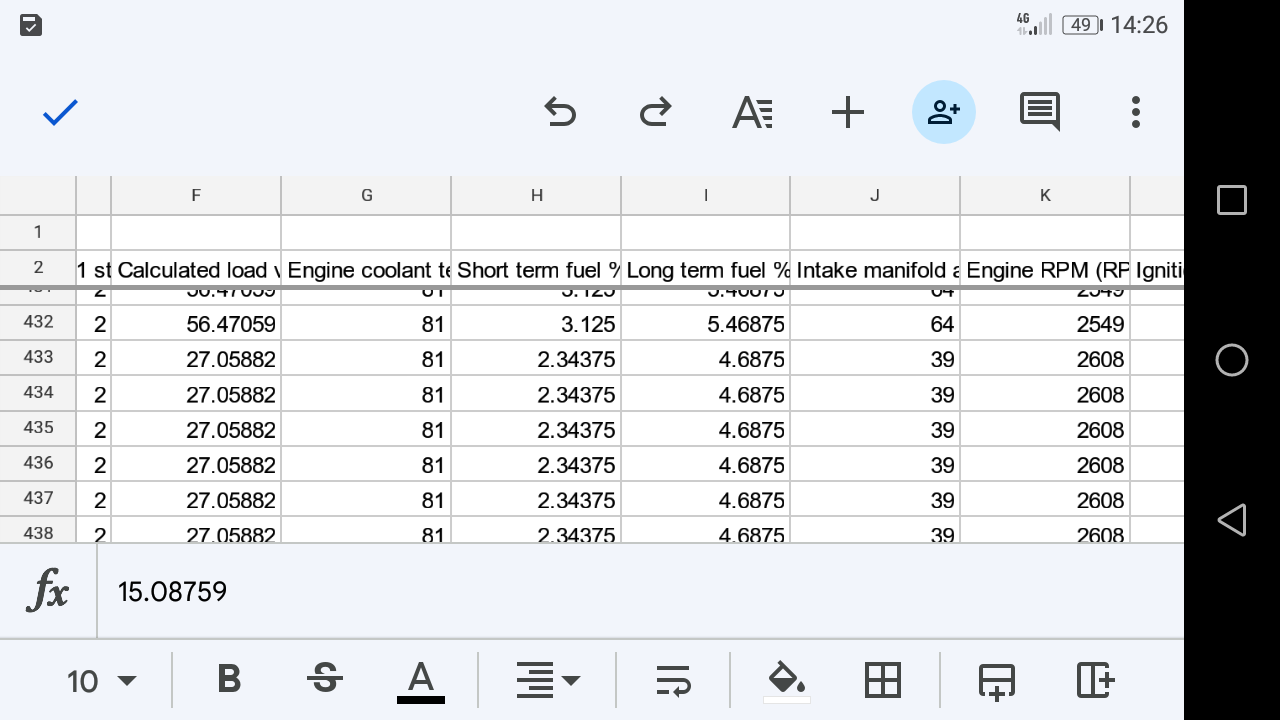
Task: Undo the last action
Action: tap(560, 112)
